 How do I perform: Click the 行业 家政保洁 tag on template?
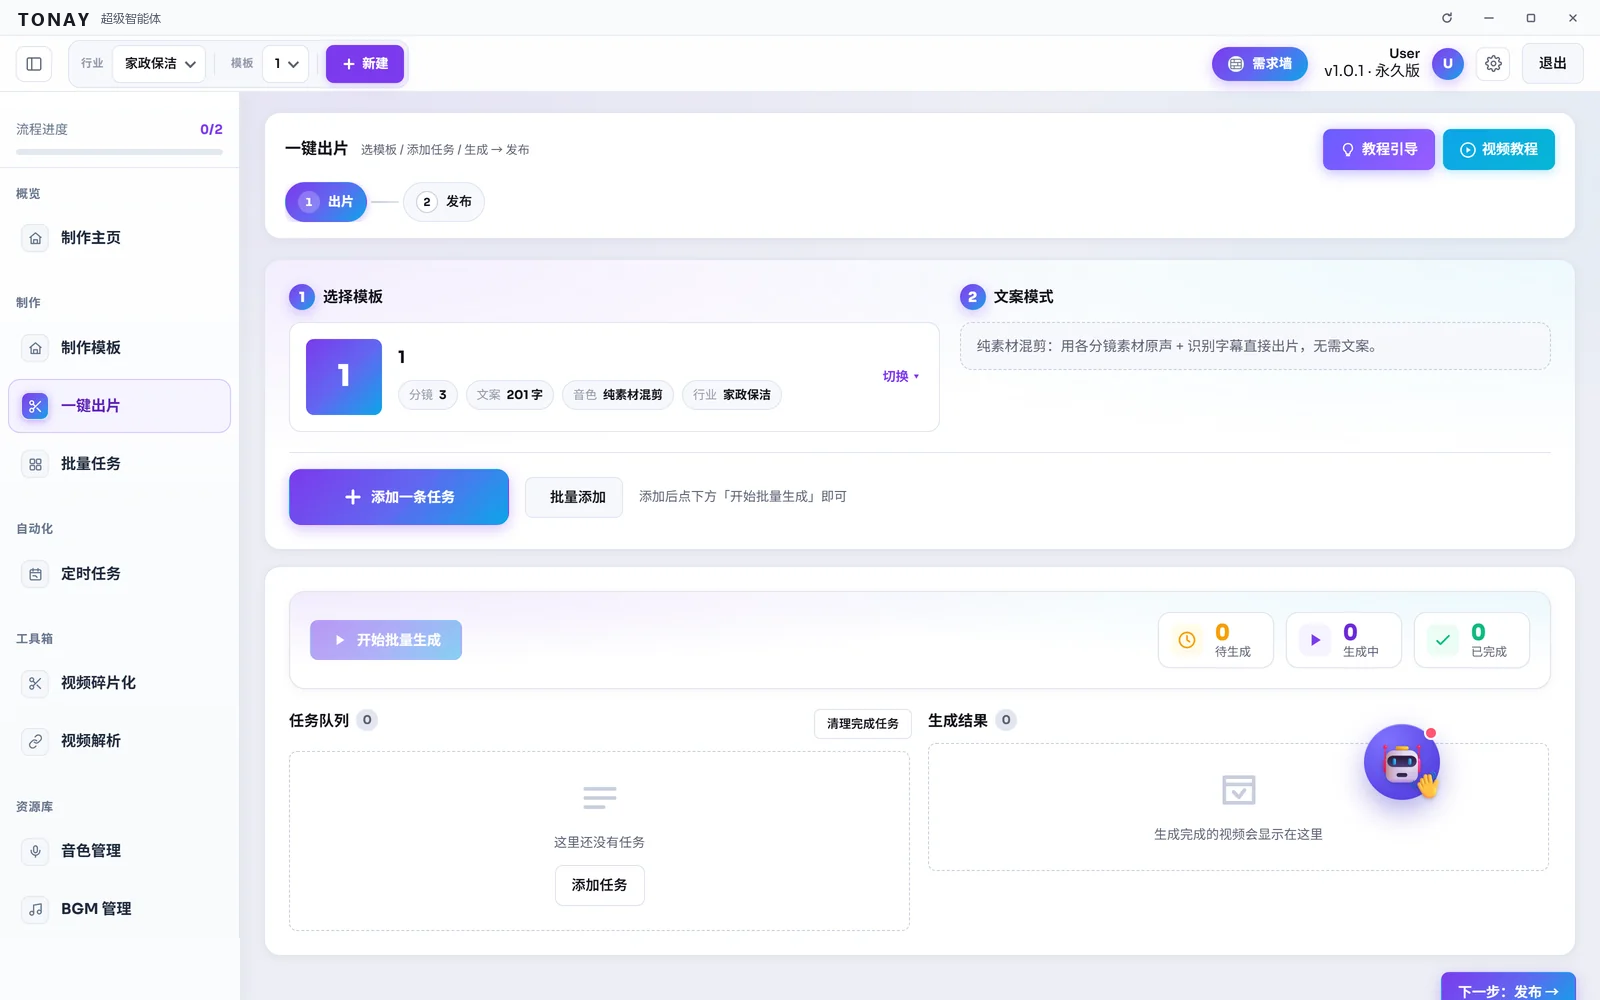(x=732, y=395)
